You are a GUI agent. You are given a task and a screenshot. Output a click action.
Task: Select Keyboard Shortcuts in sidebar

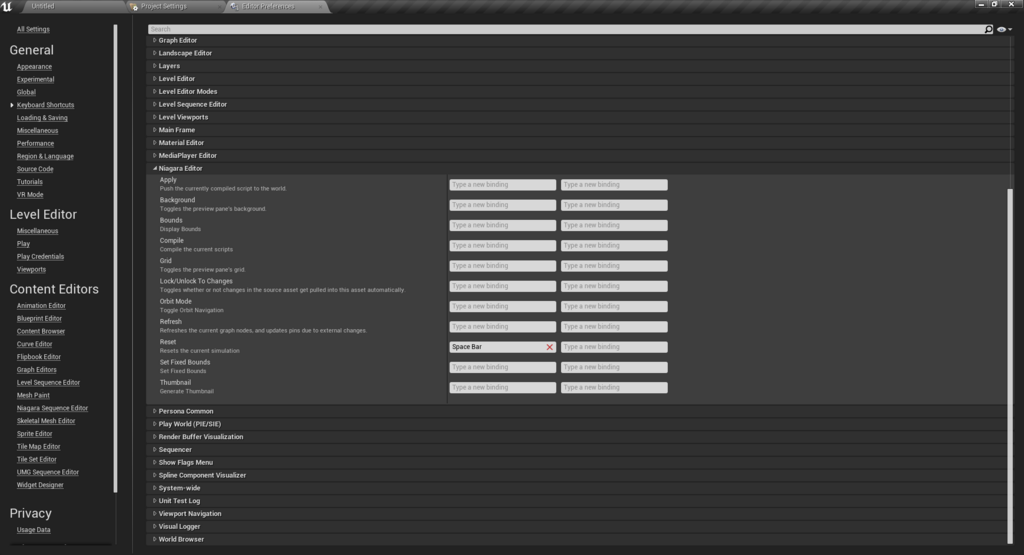[x=45, y=105]
